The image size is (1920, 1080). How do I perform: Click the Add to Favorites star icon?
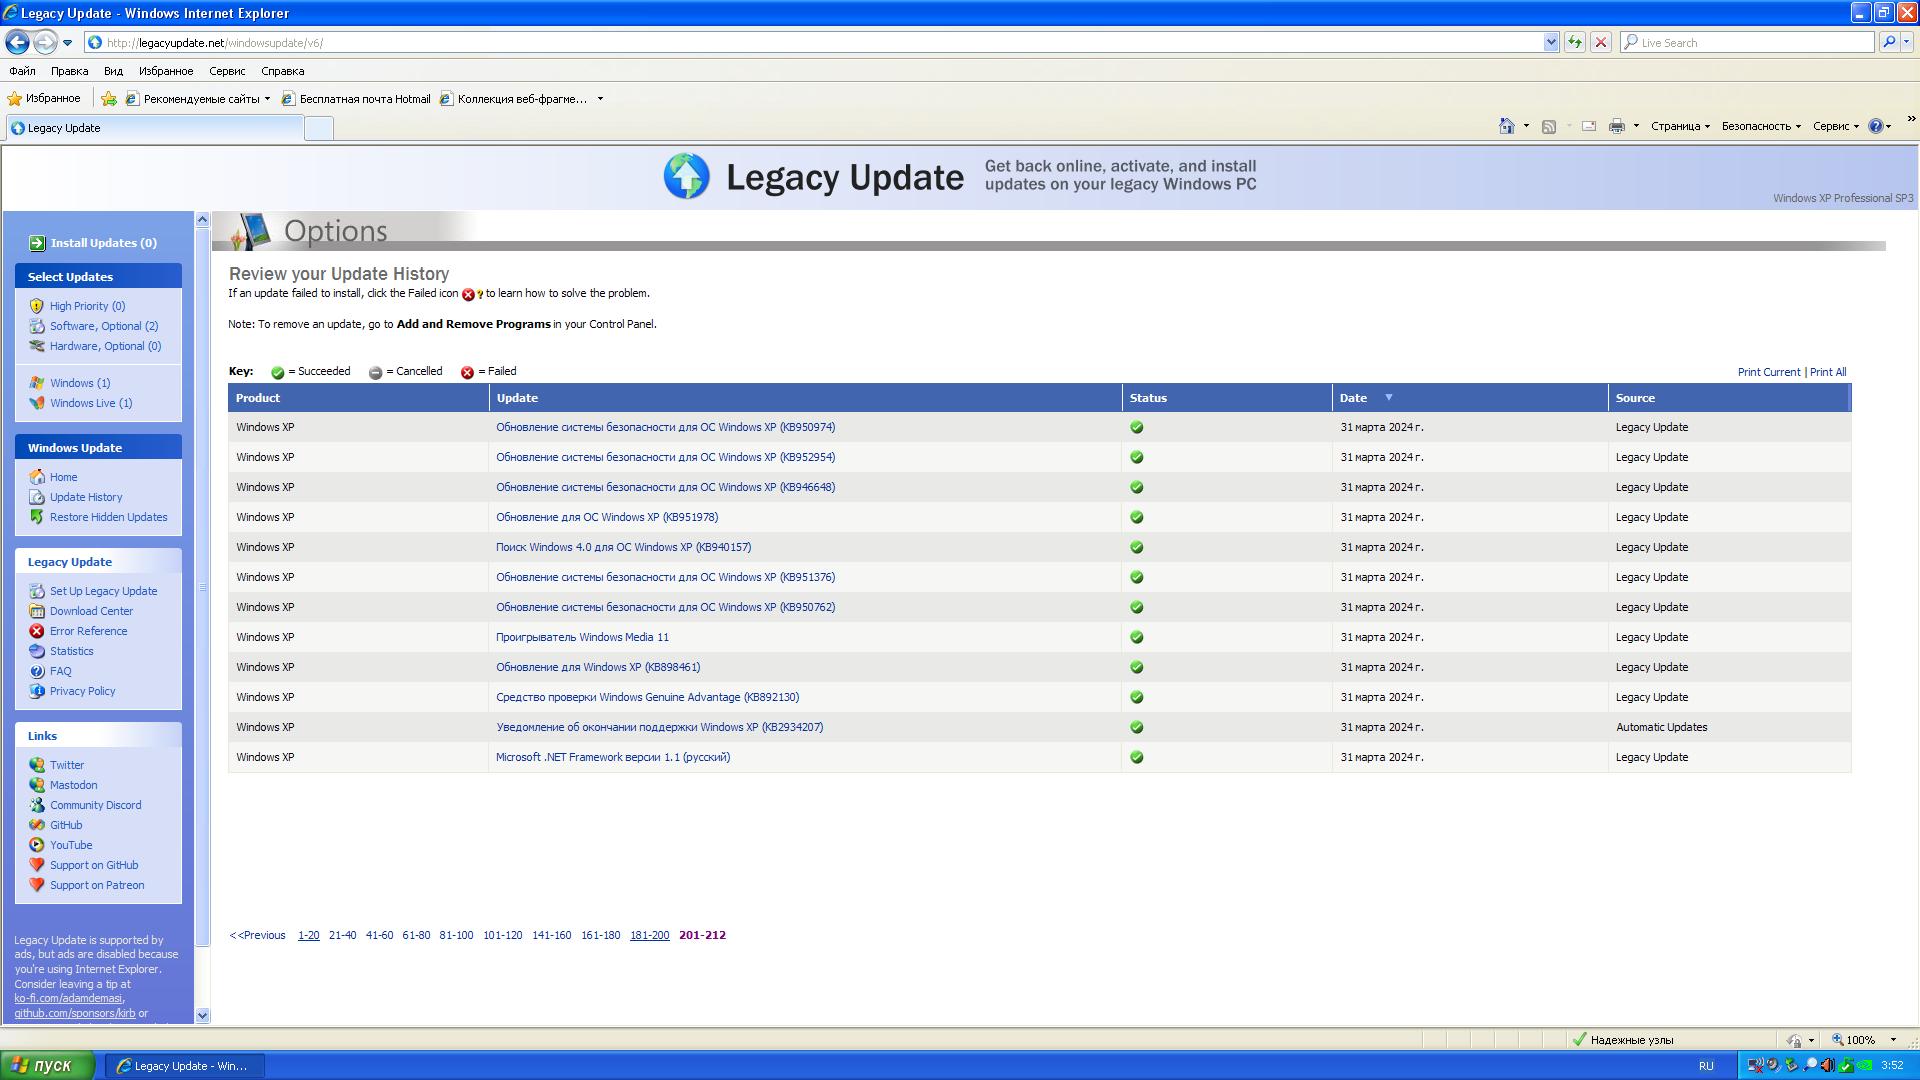pyautogui.click(x=109, y=99)
